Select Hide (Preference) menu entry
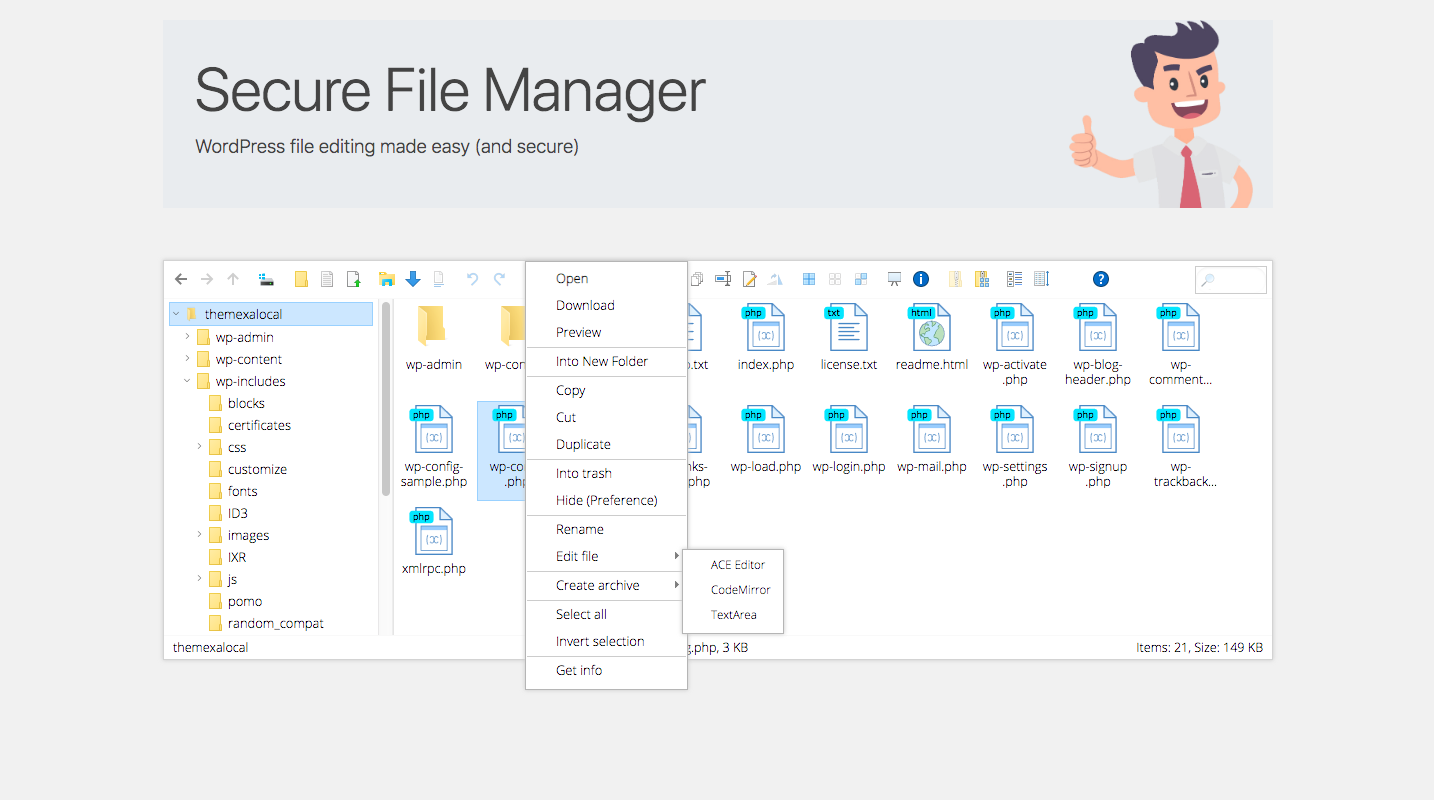This screenshot has height=800, width=1434. 606,500
